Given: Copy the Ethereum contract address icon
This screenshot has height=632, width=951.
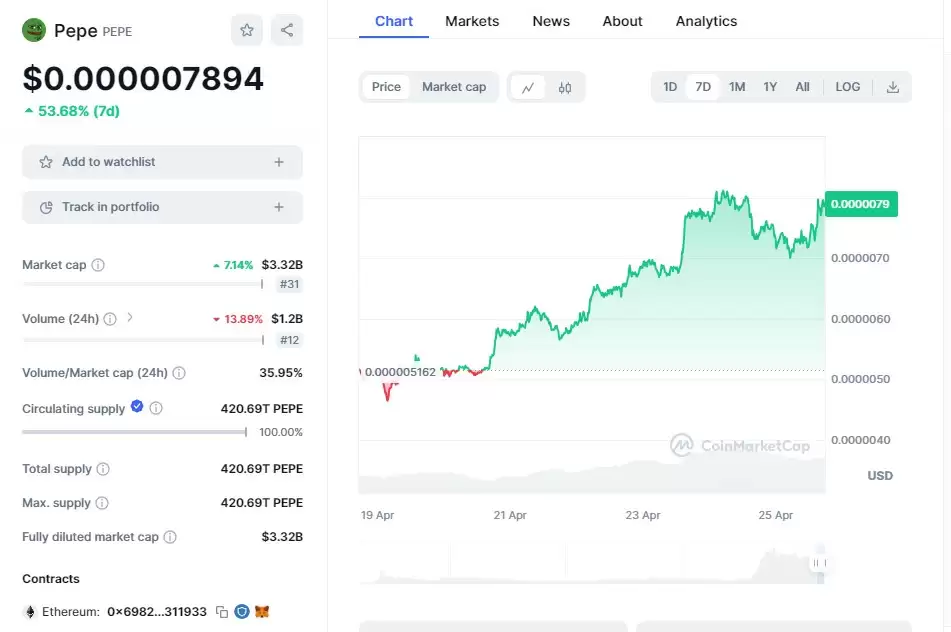Looking at the screenshot, I should (221, 610).
